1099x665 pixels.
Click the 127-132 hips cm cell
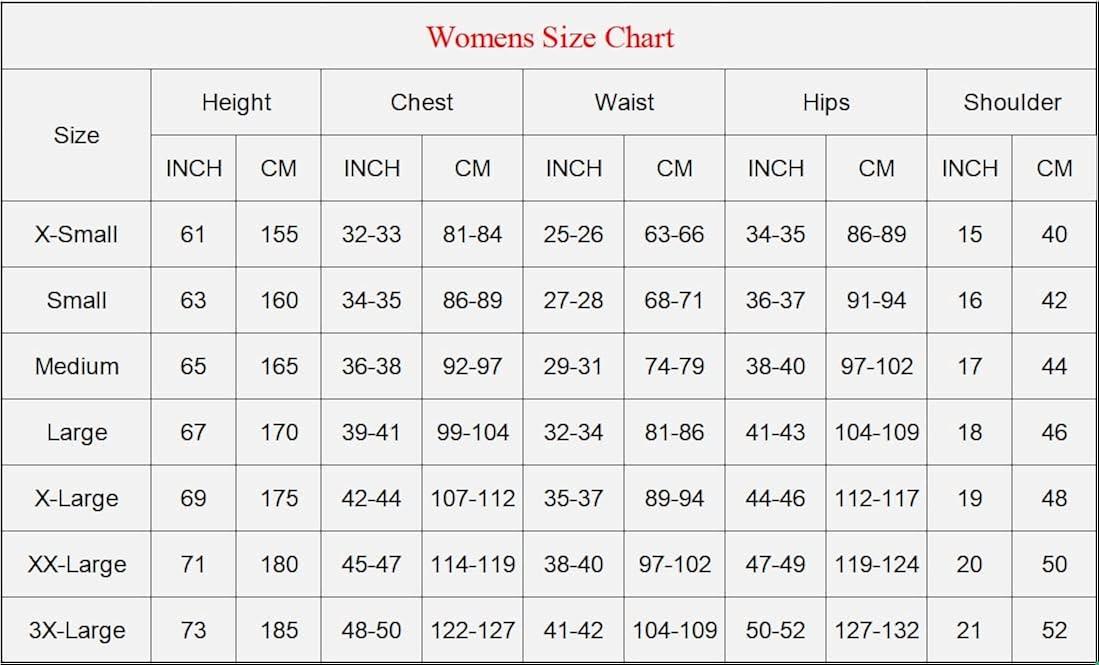(877, 630)
